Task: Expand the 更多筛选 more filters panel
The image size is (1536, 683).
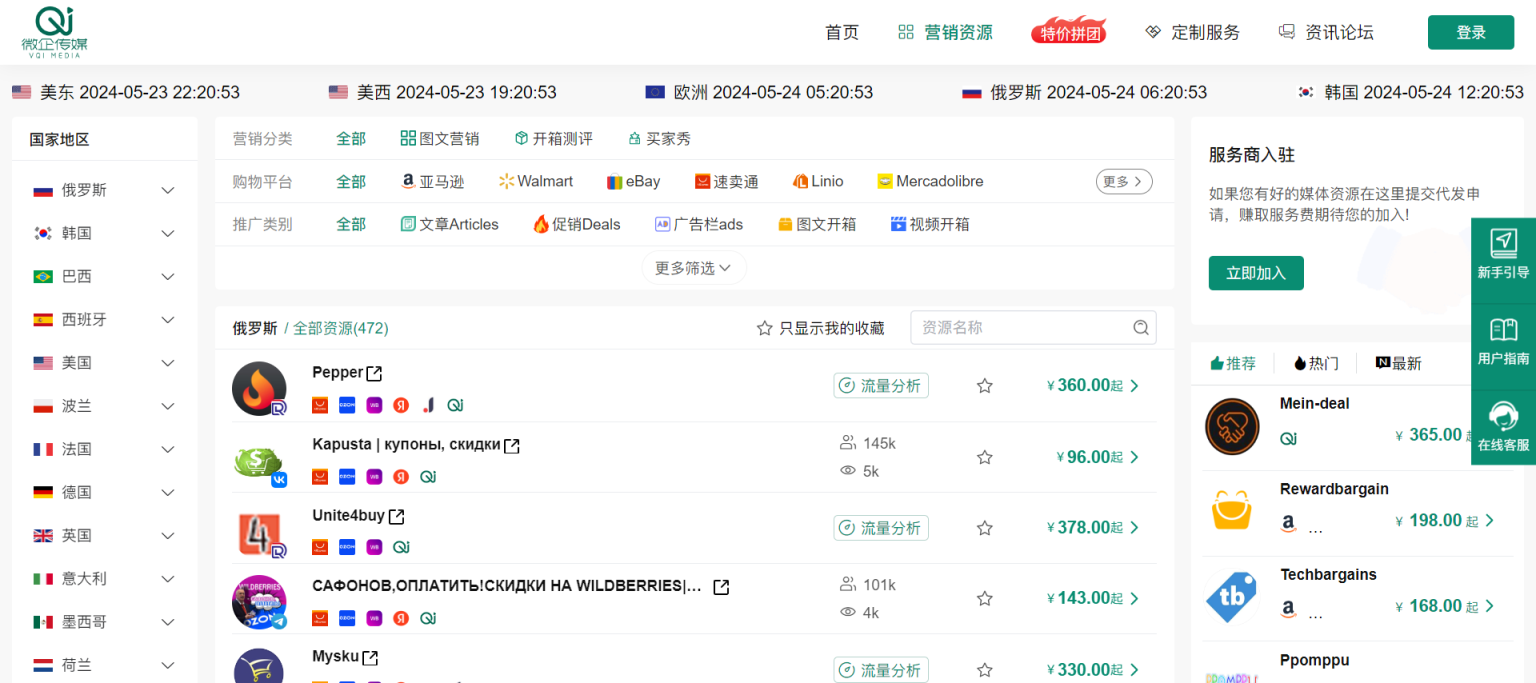Action: point(694,267)
